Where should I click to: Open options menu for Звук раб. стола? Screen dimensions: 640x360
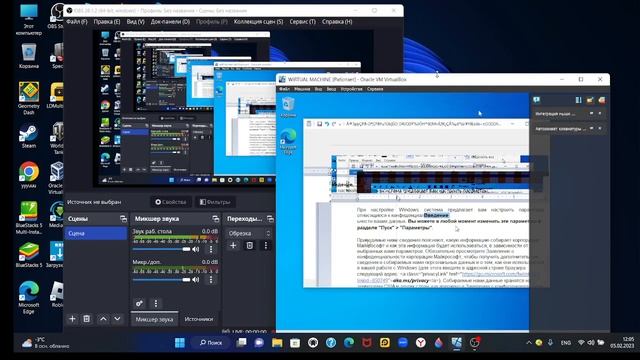(x=211, y=249)
